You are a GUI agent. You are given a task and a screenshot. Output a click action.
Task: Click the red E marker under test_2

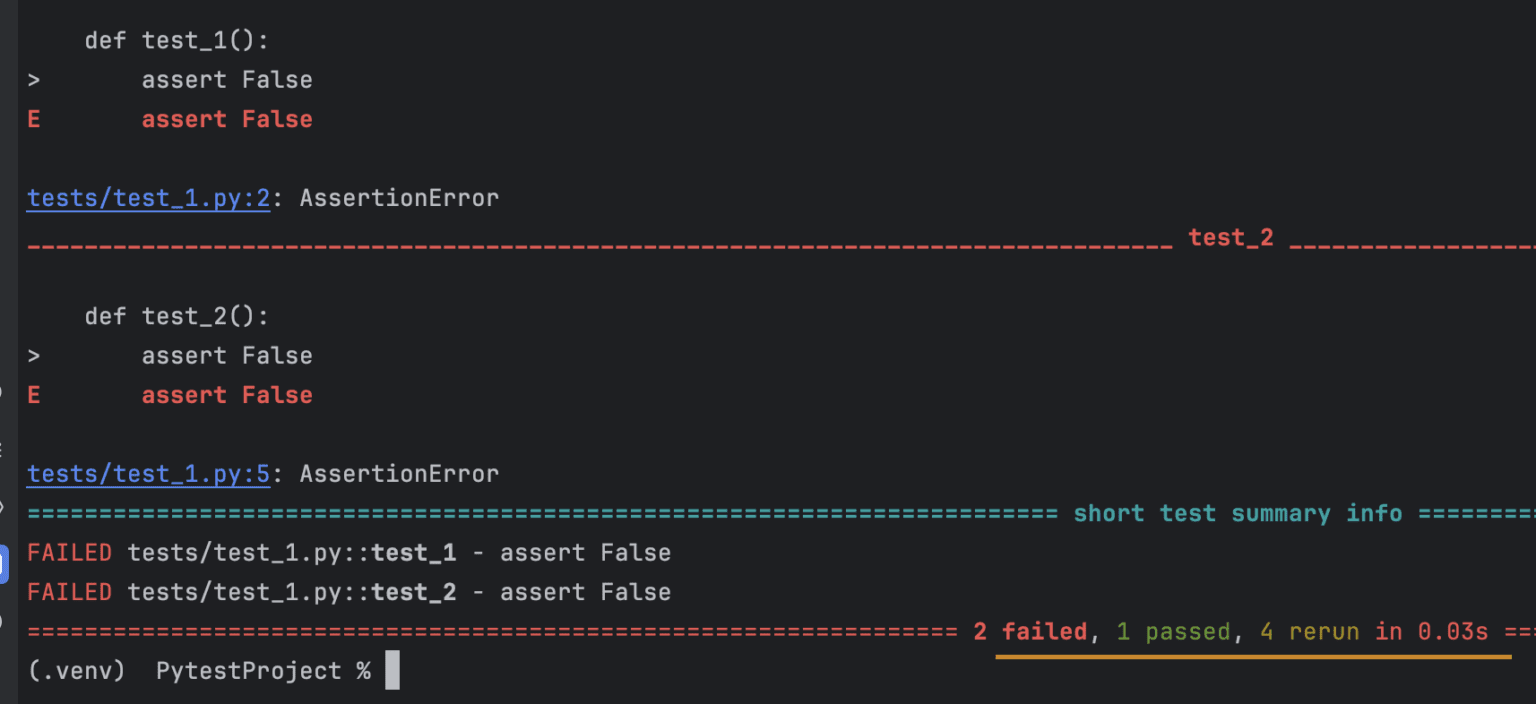34,396
